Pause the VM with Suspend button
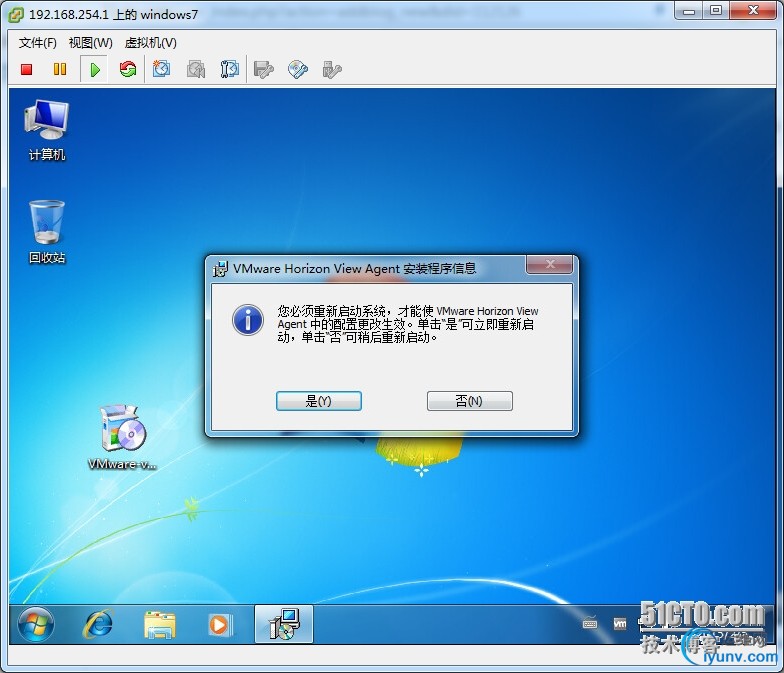This screenshot has height=673, width=784. coord(60,69)
